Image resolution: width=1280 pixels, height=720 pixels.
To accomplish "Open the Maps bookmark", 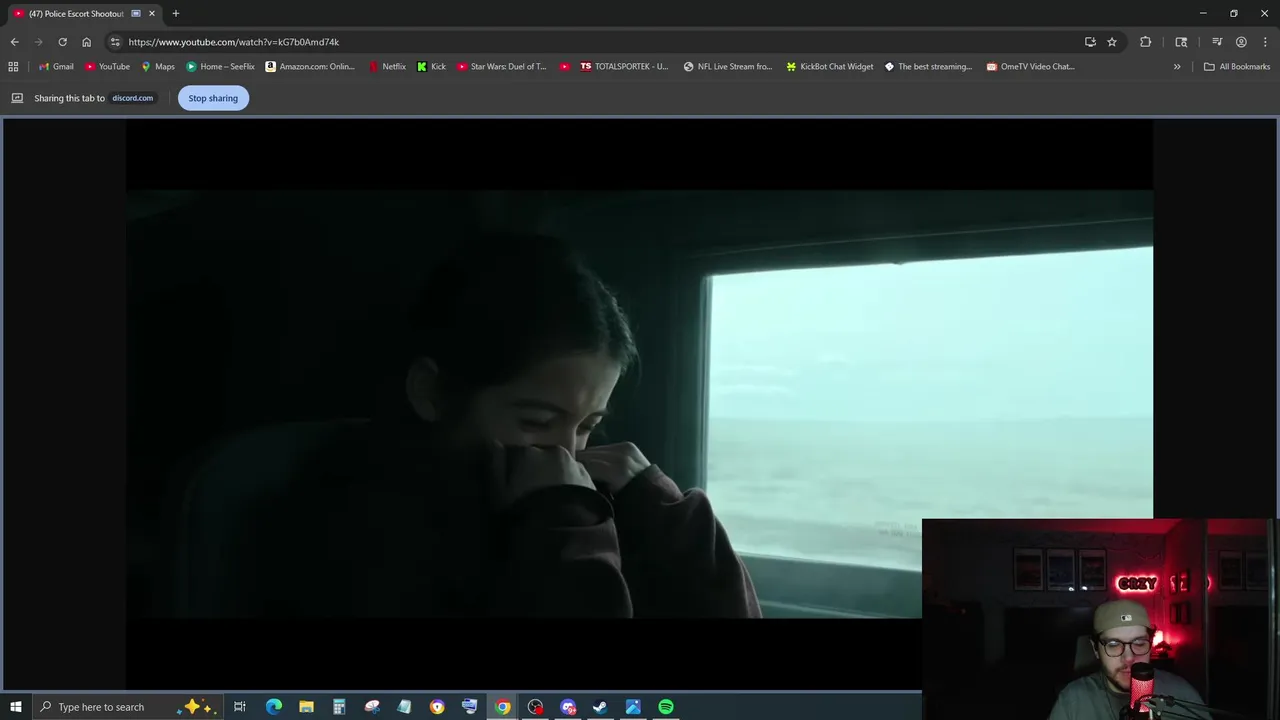I will (158, 67).
